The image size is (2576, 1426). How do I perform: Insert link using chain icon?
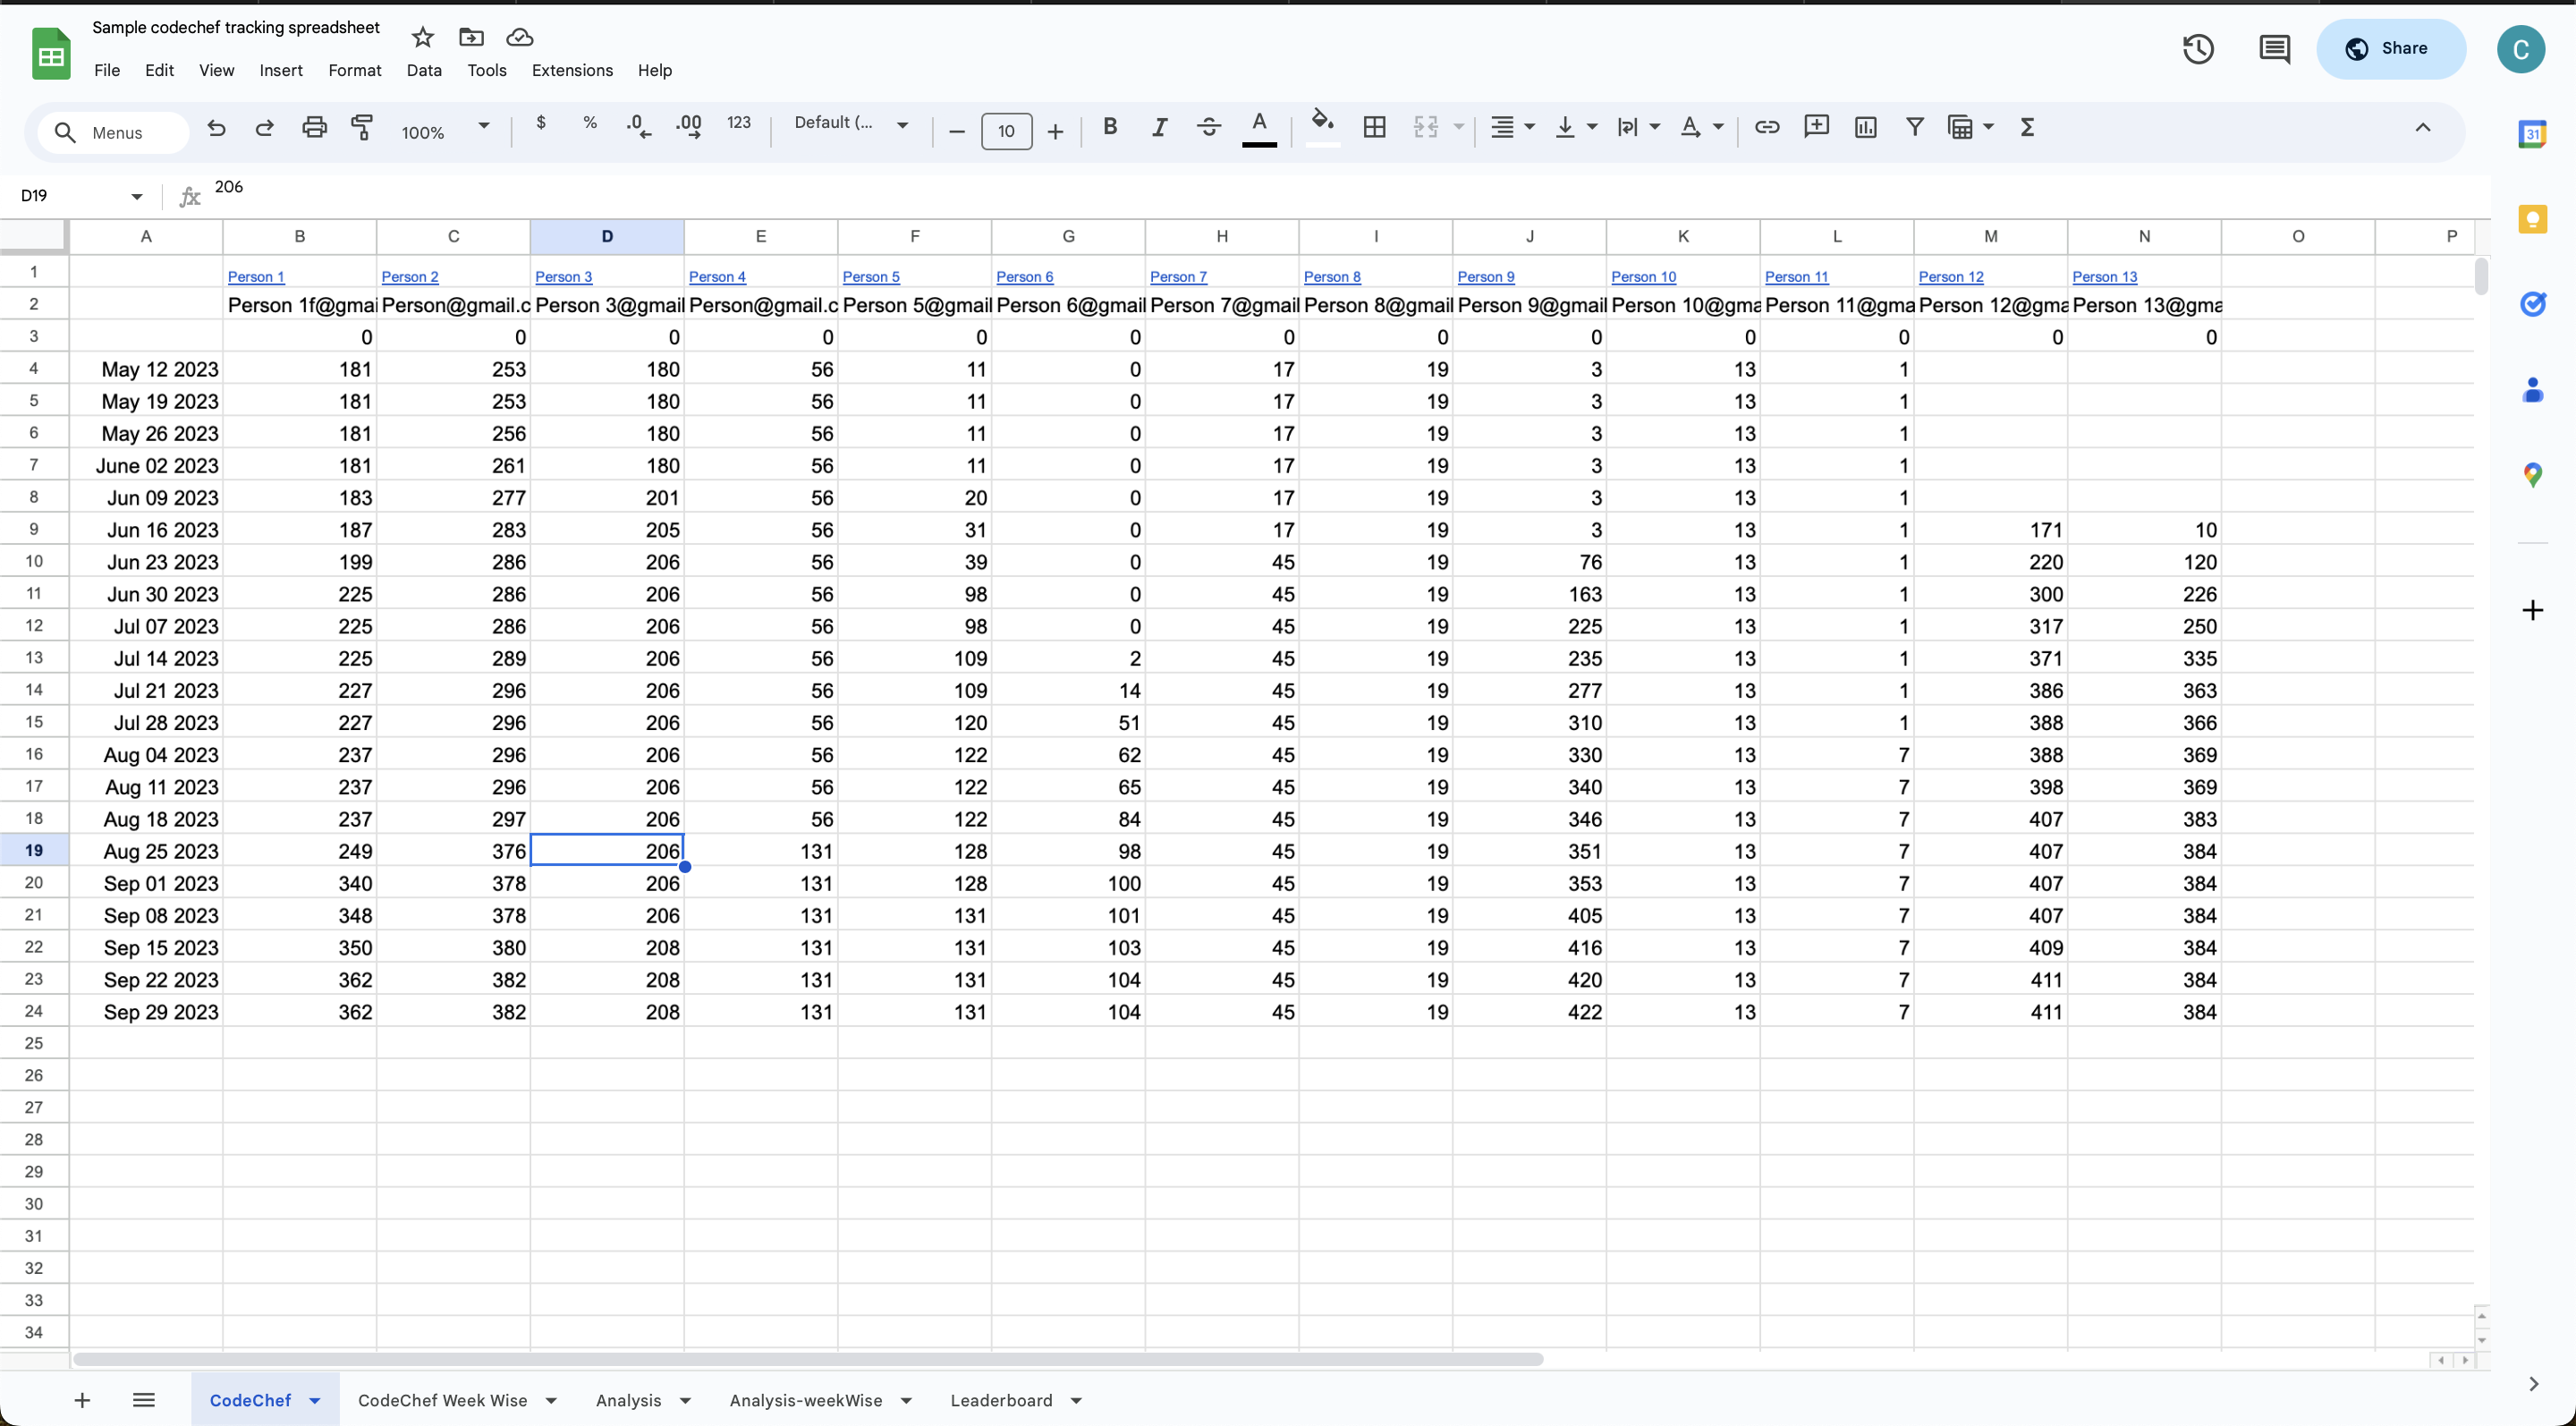[1767, 127]
